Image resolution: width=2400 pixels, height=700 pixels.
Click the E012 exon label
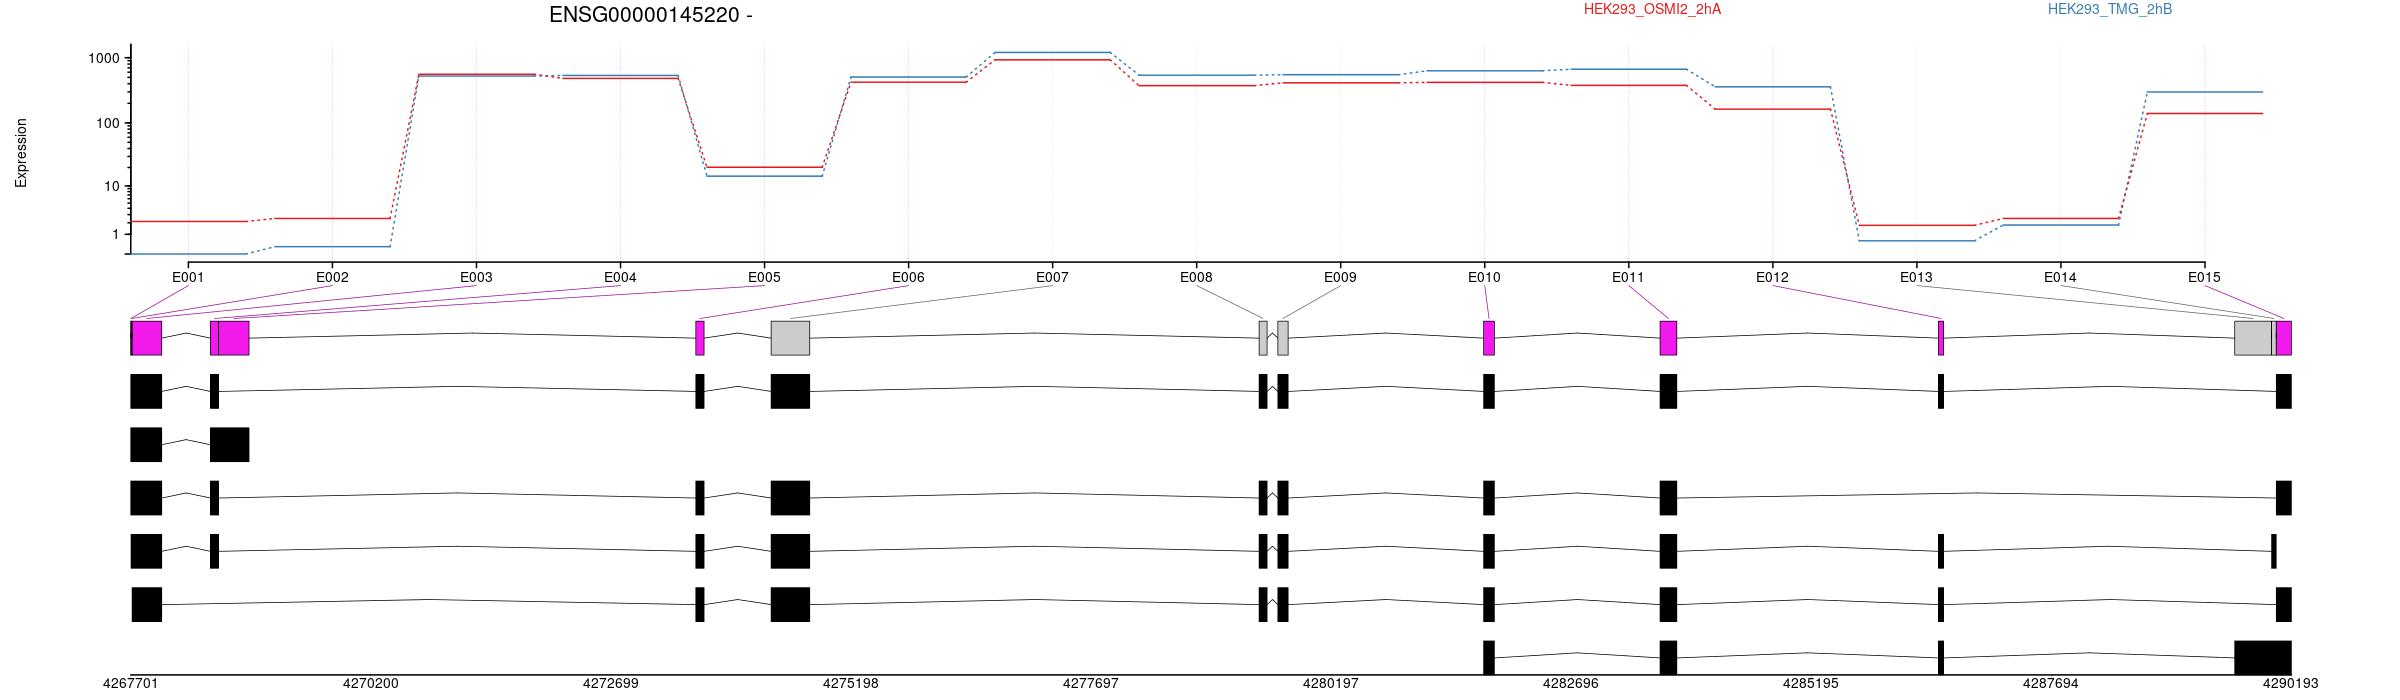click(1772, 277)
